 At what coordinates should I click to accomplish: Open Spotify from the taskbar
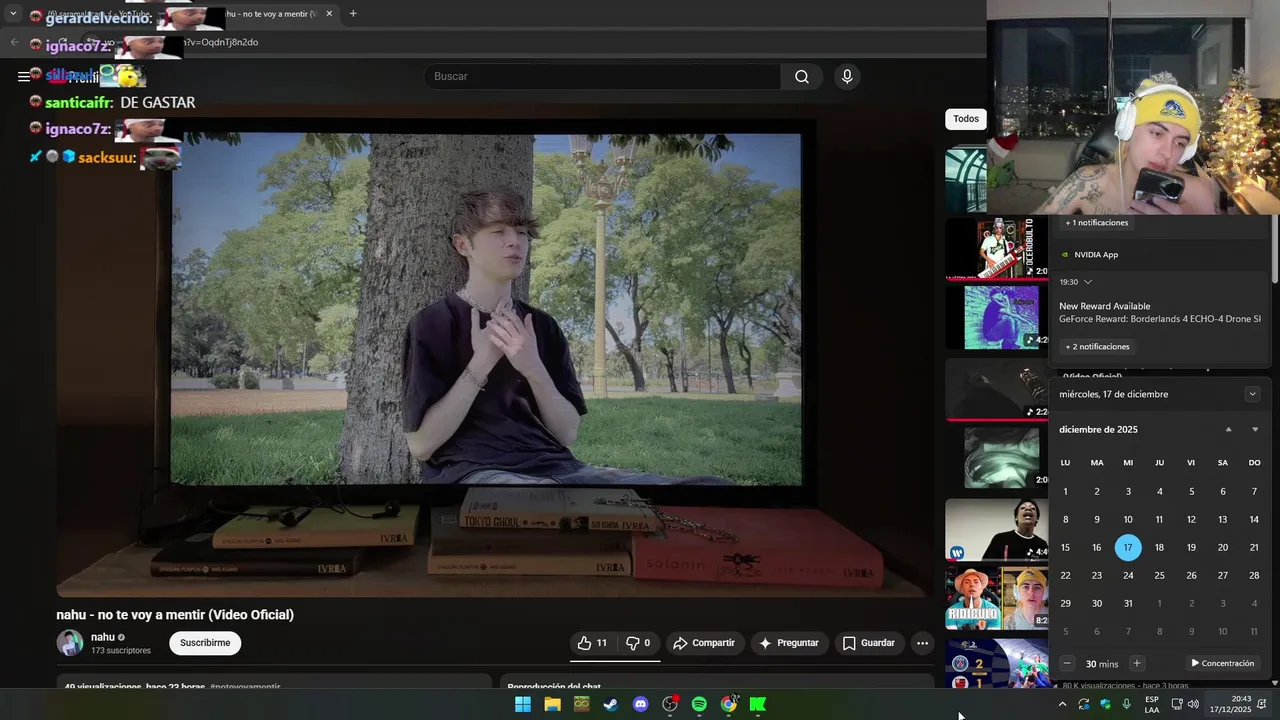pos(699,704)
